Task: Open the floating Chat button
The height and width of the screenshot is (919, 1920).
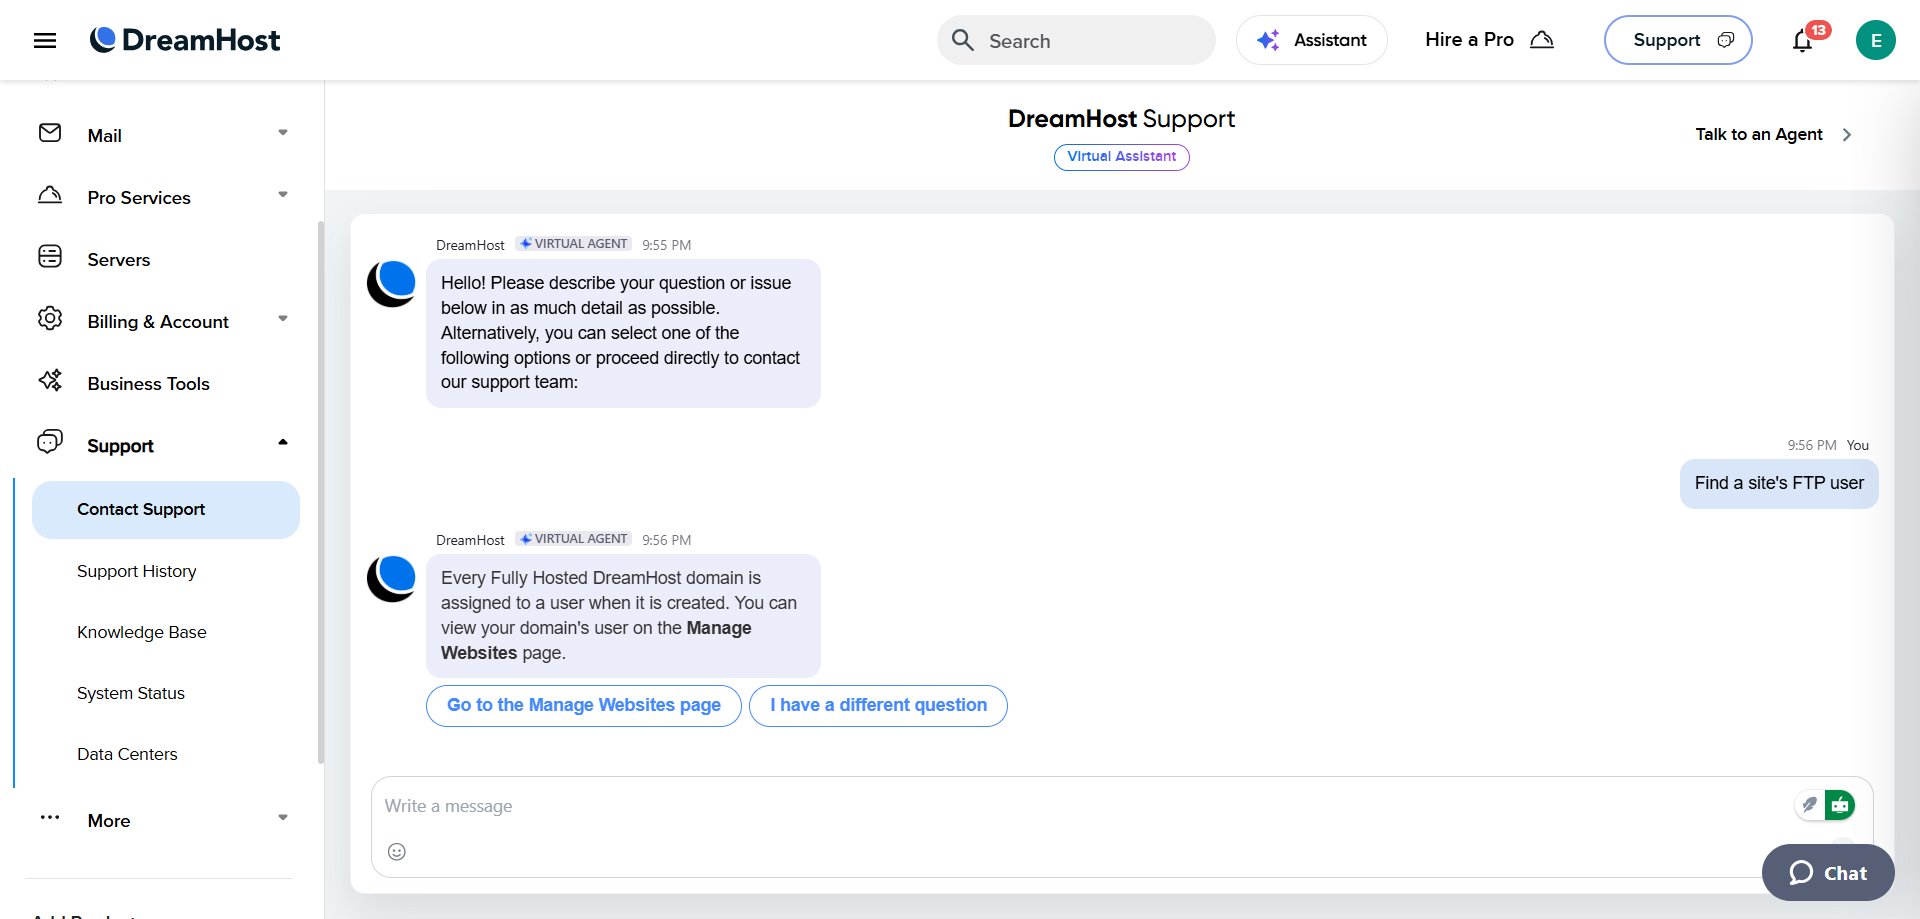Action: [1828, 873]
